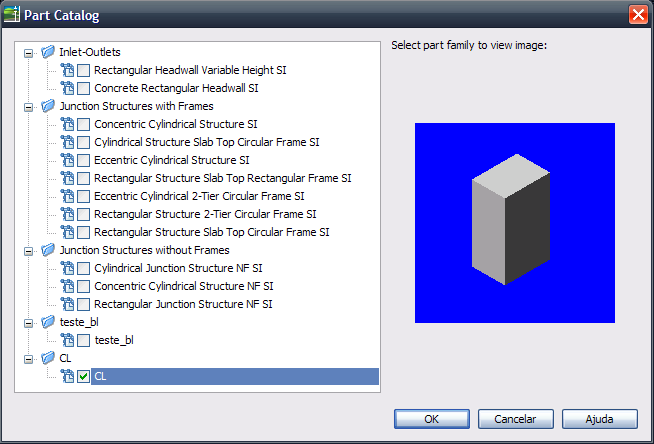The image size is (654, 444).
Task: Click the 'CL' folder label
Action: (x=65, y=358)
